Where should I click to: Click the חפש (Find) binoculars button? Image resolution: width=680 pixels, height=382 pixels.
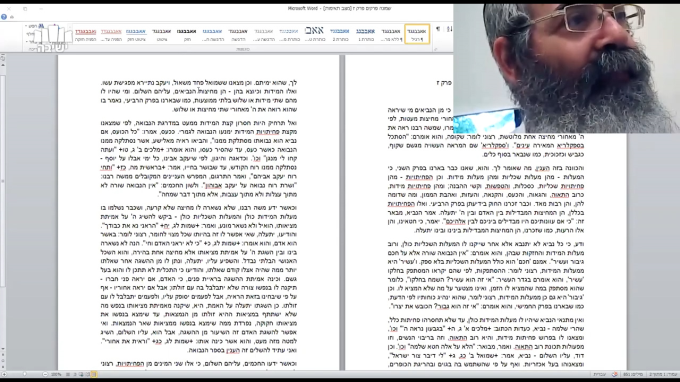tap(36, 26)
